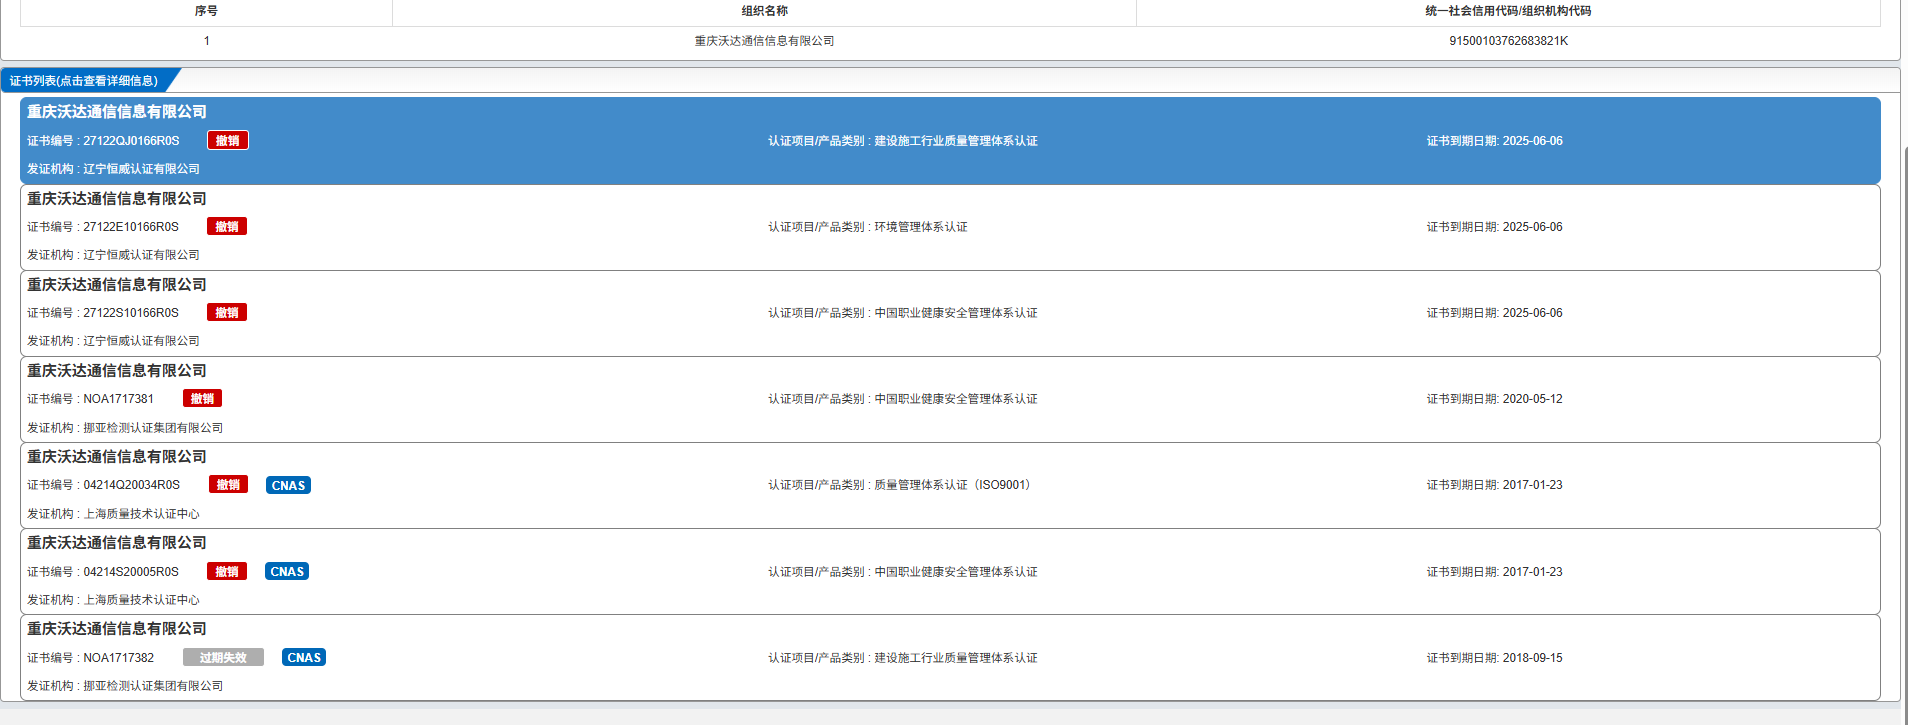Click the category text for certificate NOA1717381
This screenshot has width=1908, height=725.
pyautogui.click(x=956, y=399)
